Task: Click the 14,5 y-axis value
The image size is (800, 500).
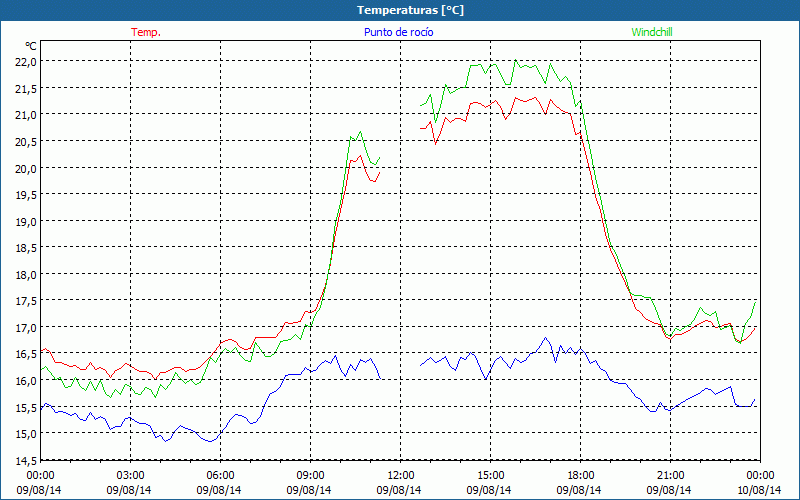Action: (28, 461)
